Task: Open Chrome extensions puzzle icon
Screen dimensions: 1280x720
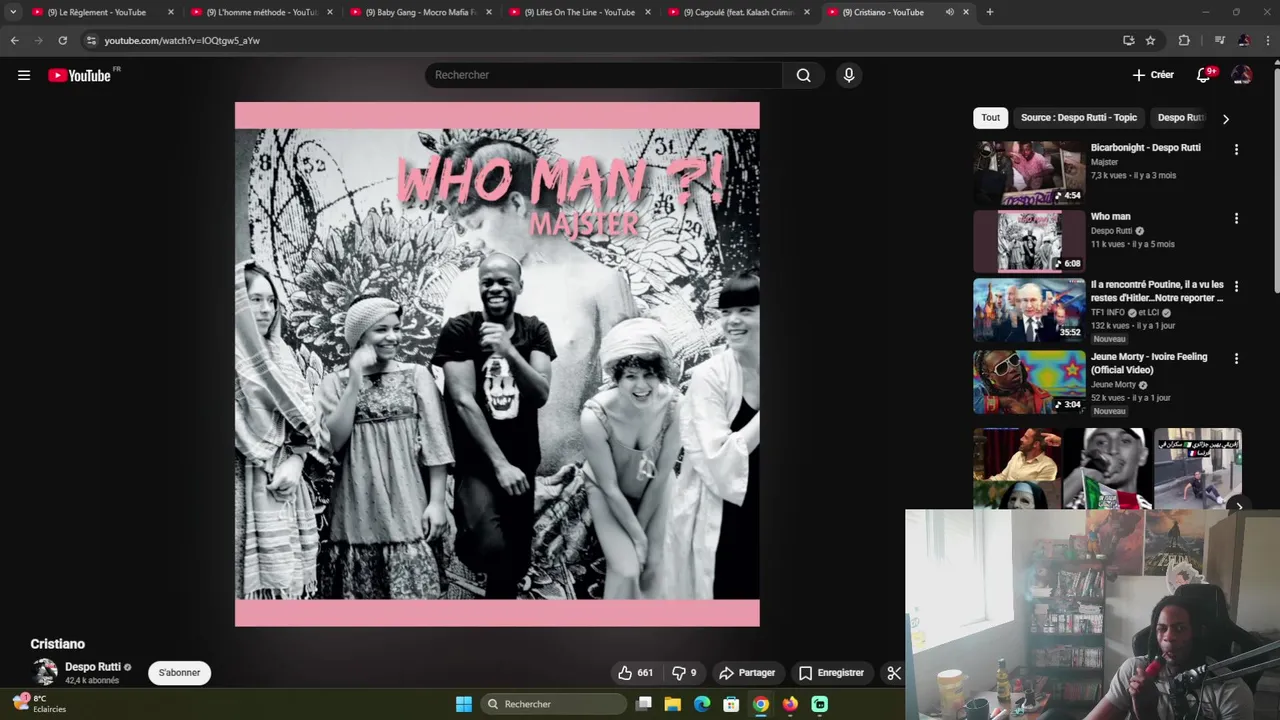Action: pyautogui.click(x=1184, y=40)
